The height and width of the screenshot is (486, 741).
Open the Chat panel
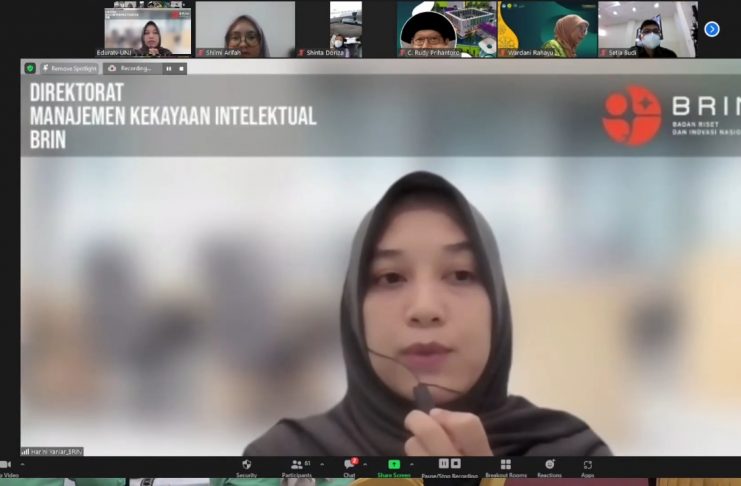(x=349, y=465)
